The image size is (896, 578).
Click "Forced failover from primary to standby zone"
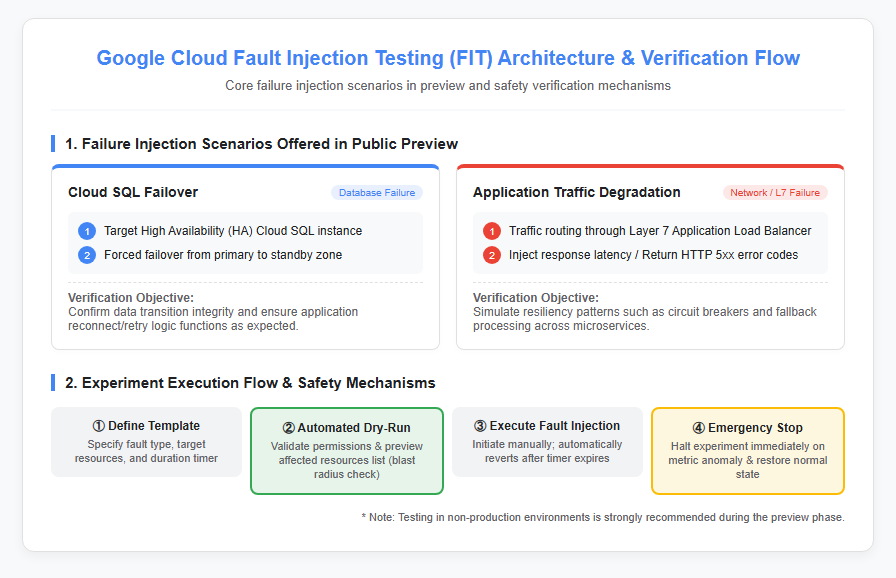click(x=223, y=255)
